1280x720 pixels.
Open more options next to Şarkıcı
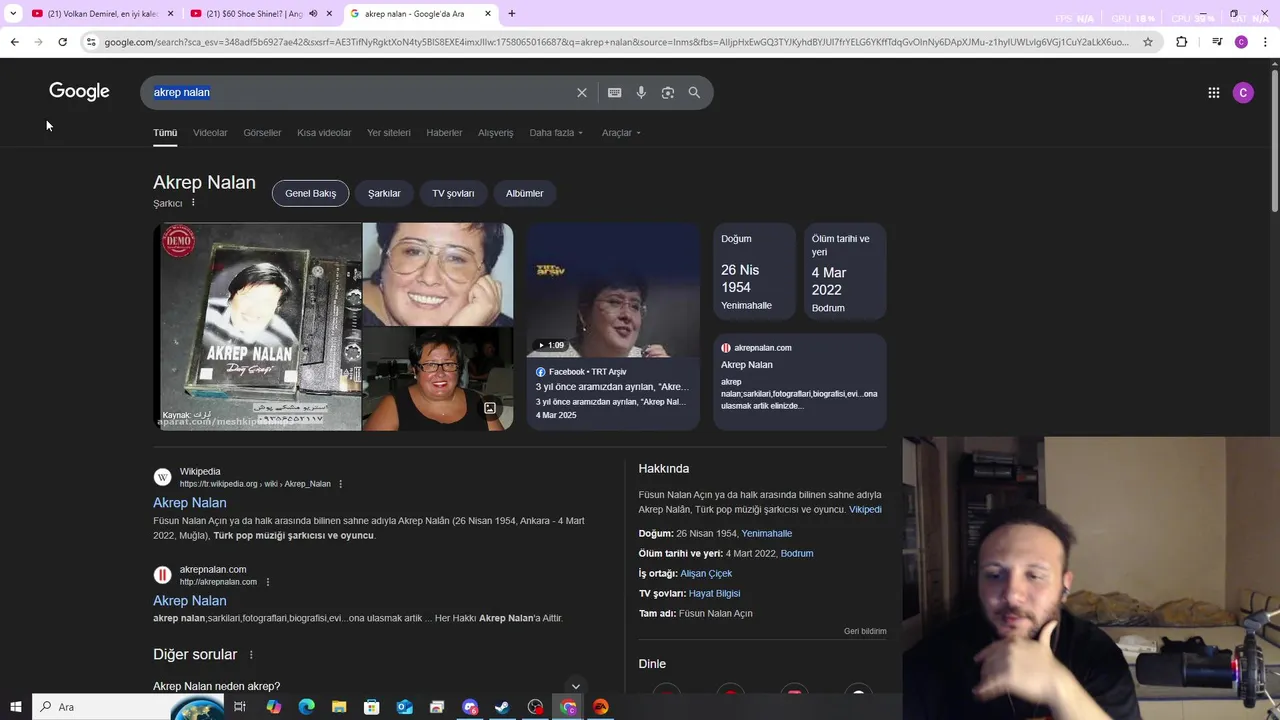(193, 203)
